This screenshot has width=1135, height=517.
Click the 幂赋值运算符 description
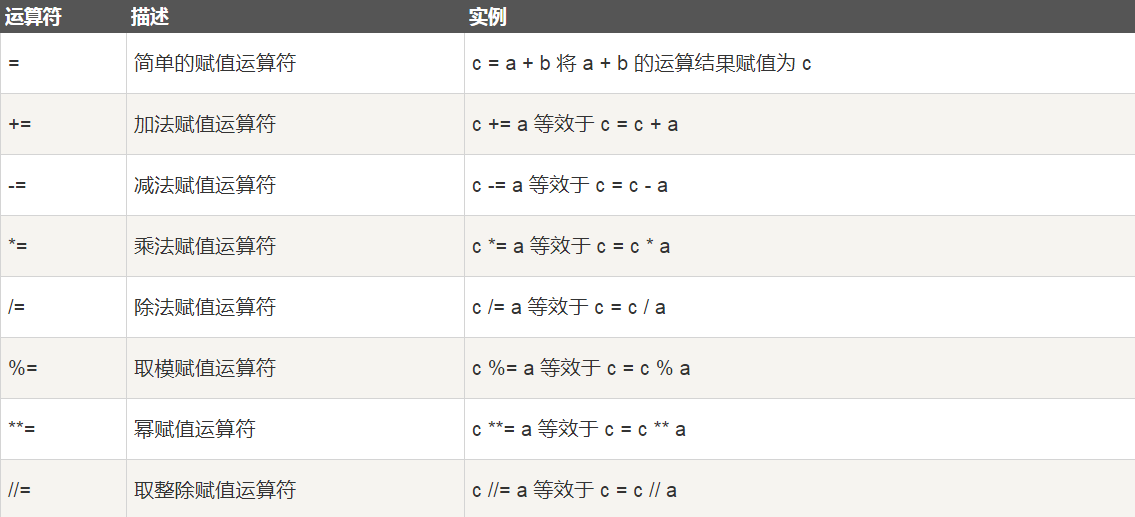click(195, 430)
